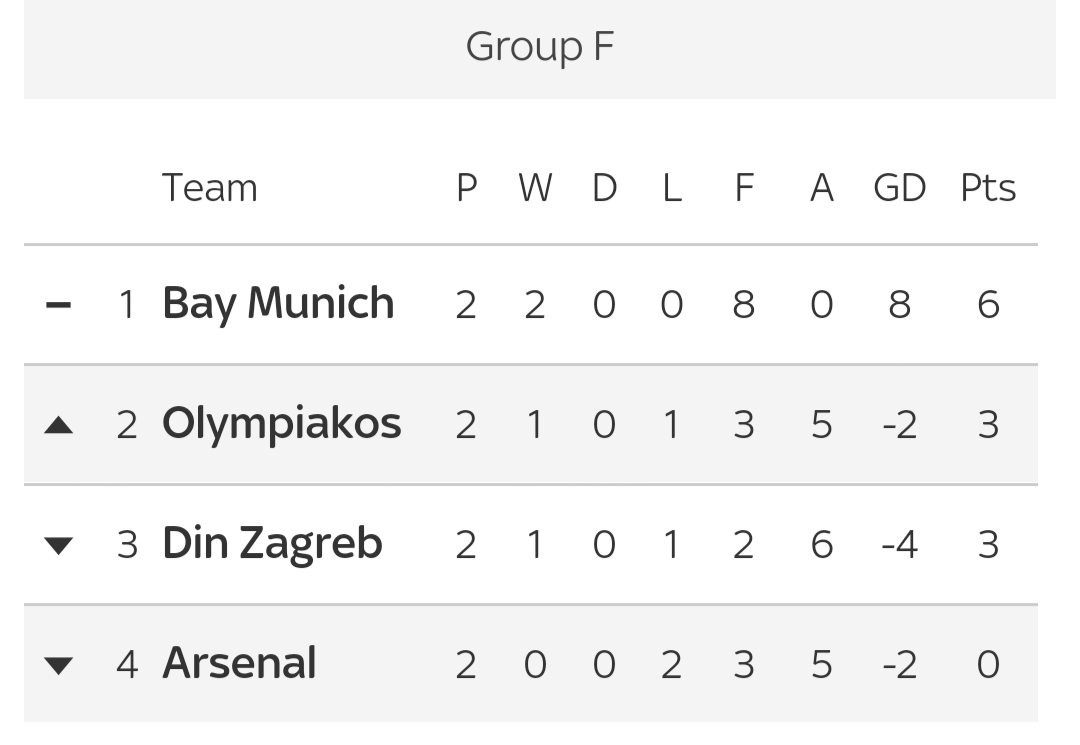Click the position number 1 for Bay Munich
The height and width of the screenshot is (745, 1080).
(127, 304)
